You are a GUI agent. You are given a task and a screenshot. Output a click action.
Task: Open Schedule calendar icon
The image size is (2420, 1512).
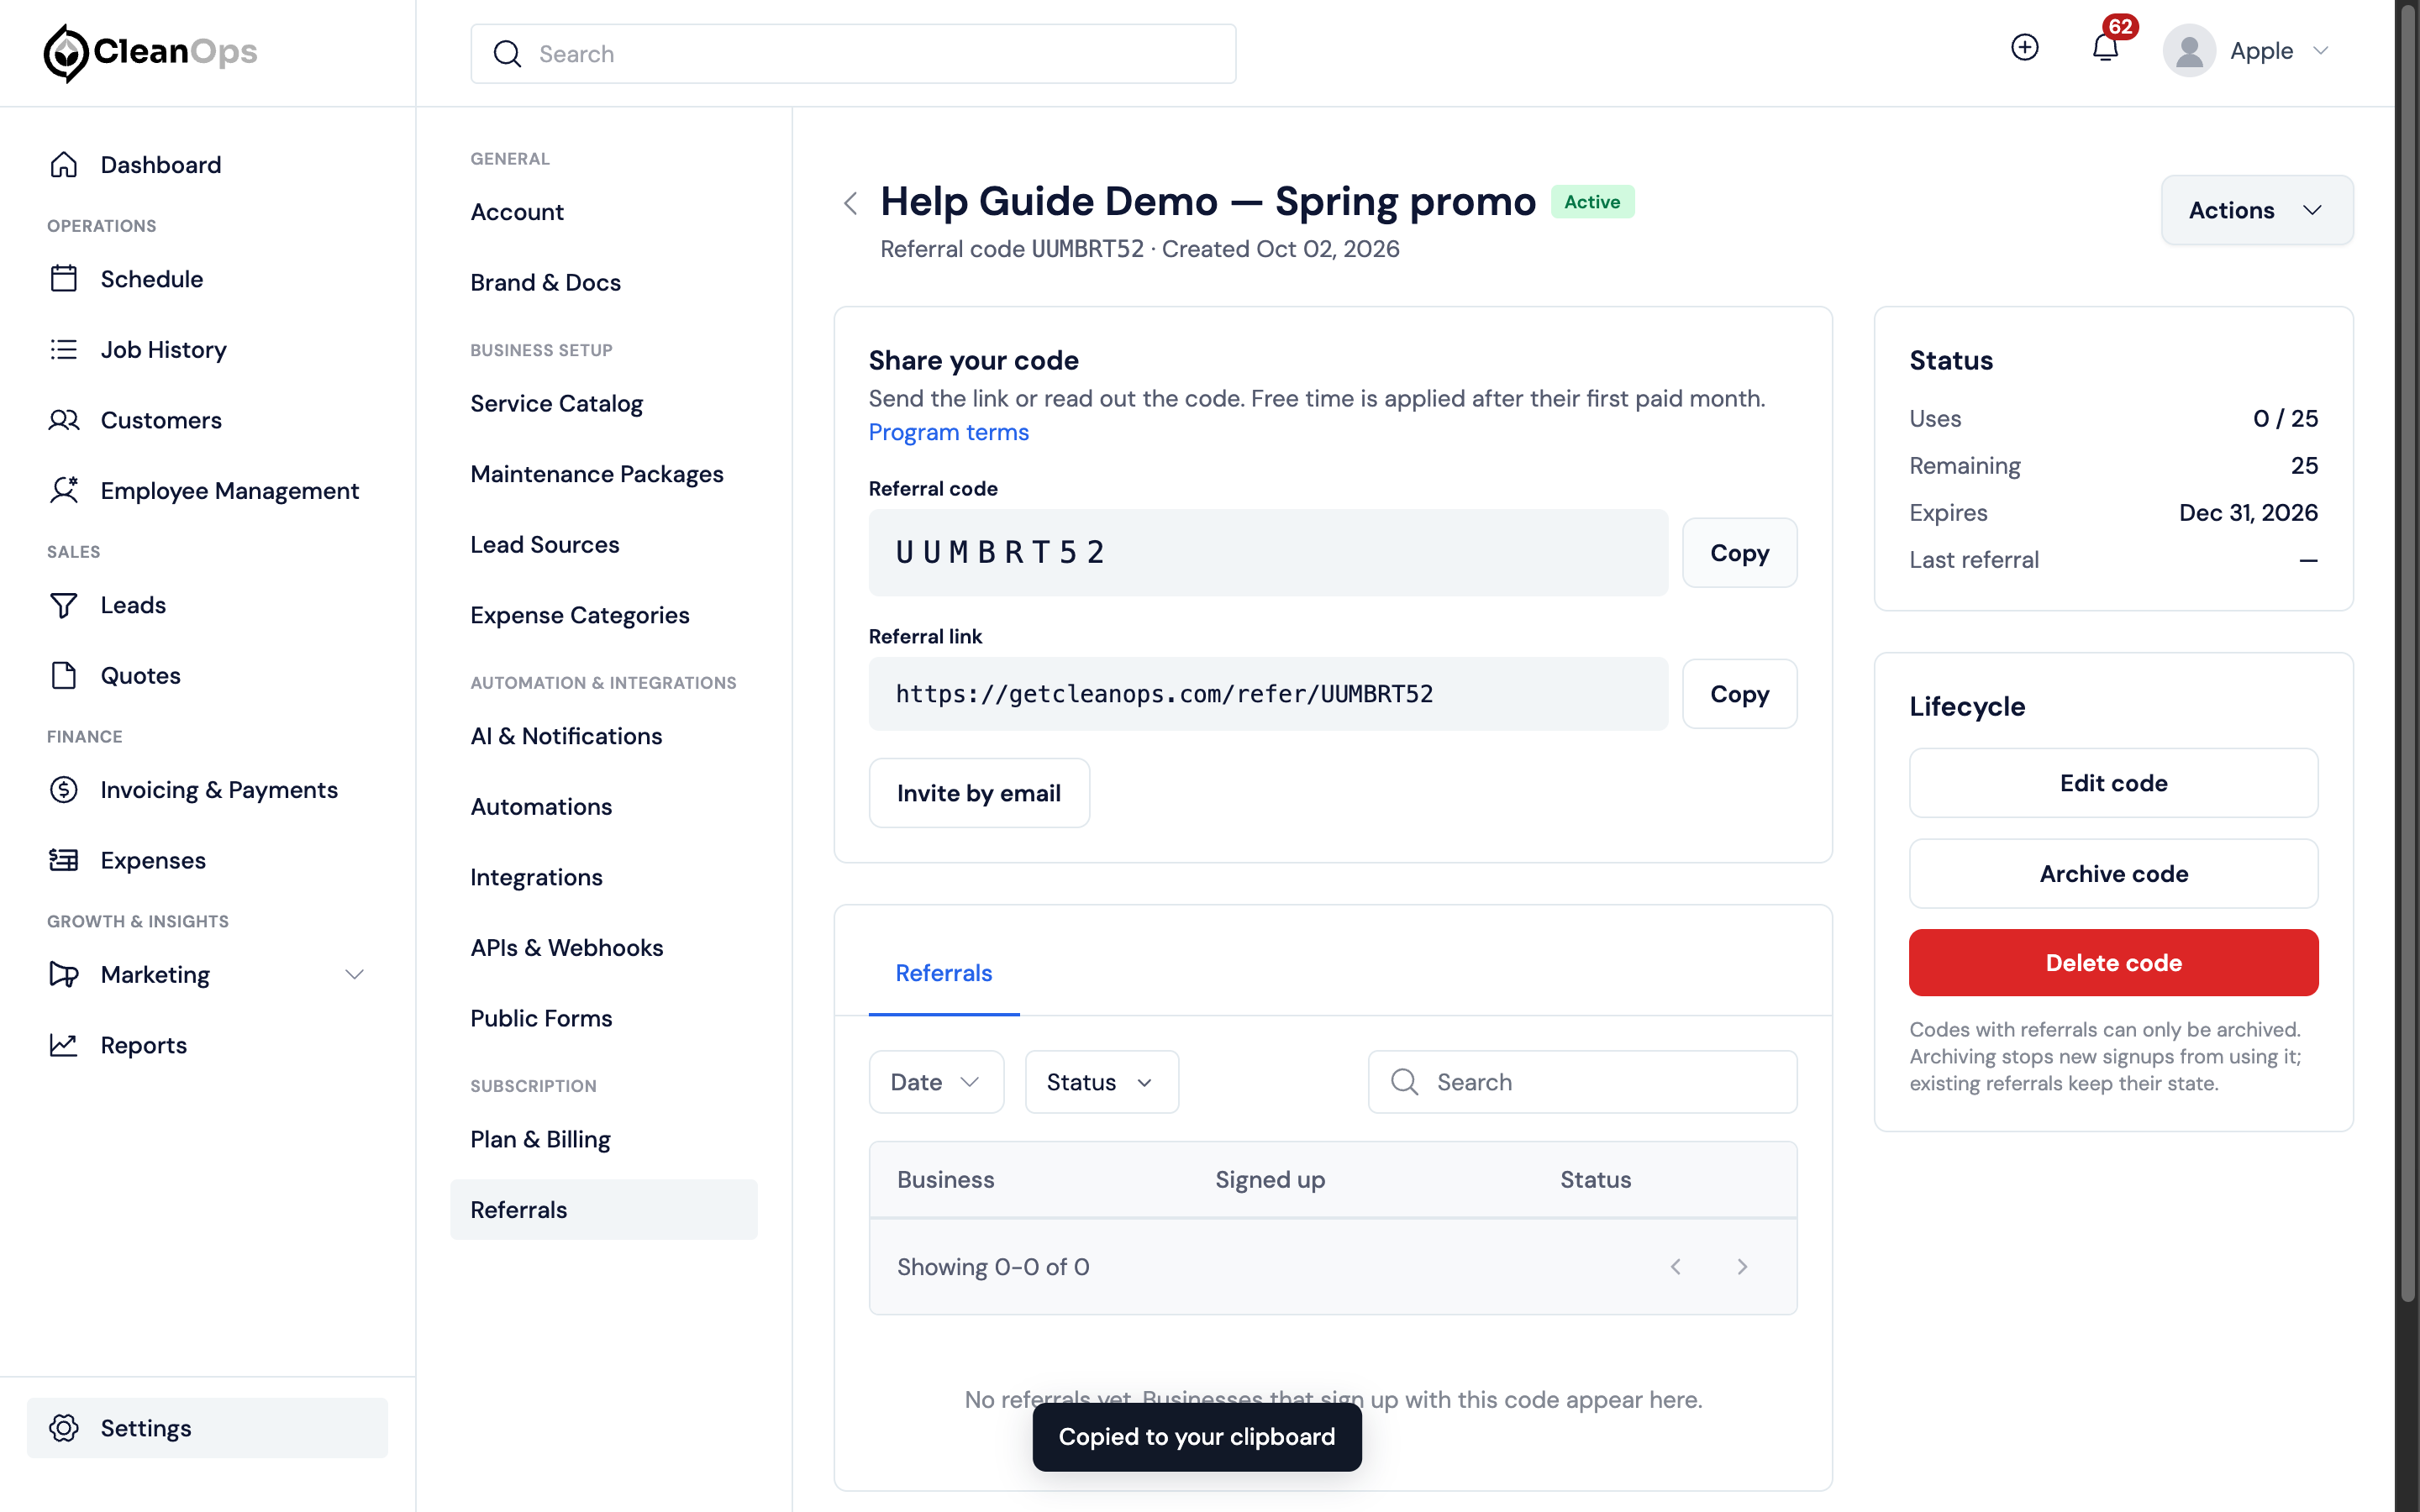click(x=64, y=278)
